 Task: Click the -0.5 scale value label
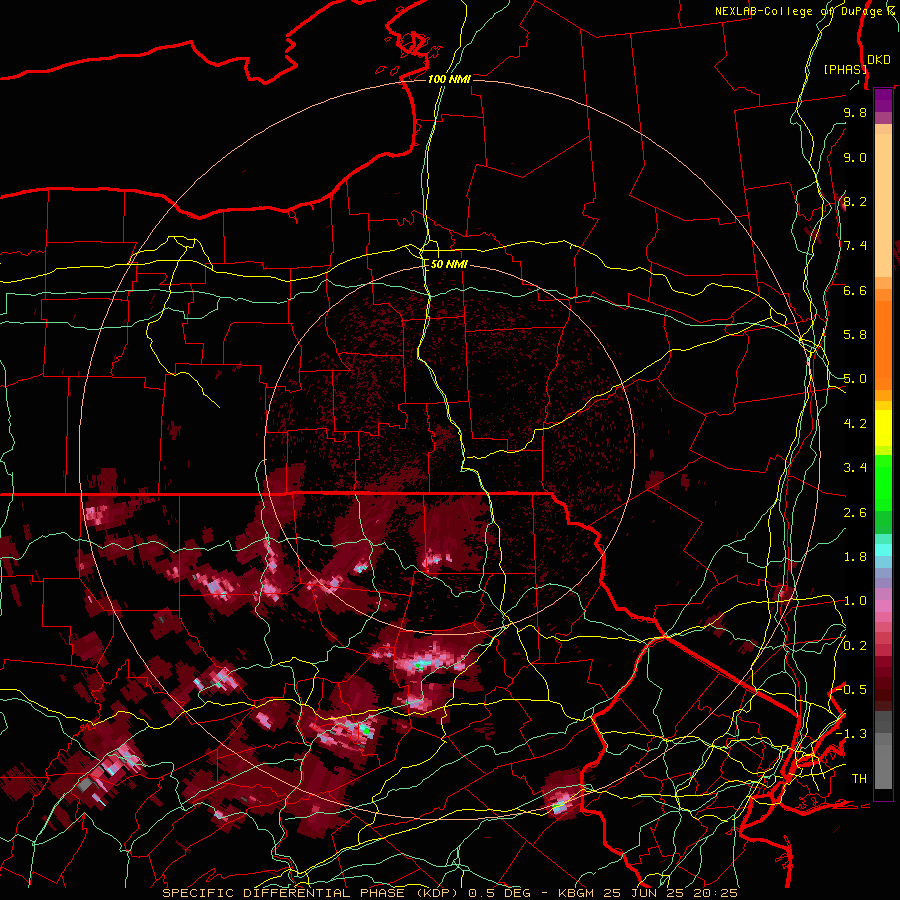coord(851,689)
